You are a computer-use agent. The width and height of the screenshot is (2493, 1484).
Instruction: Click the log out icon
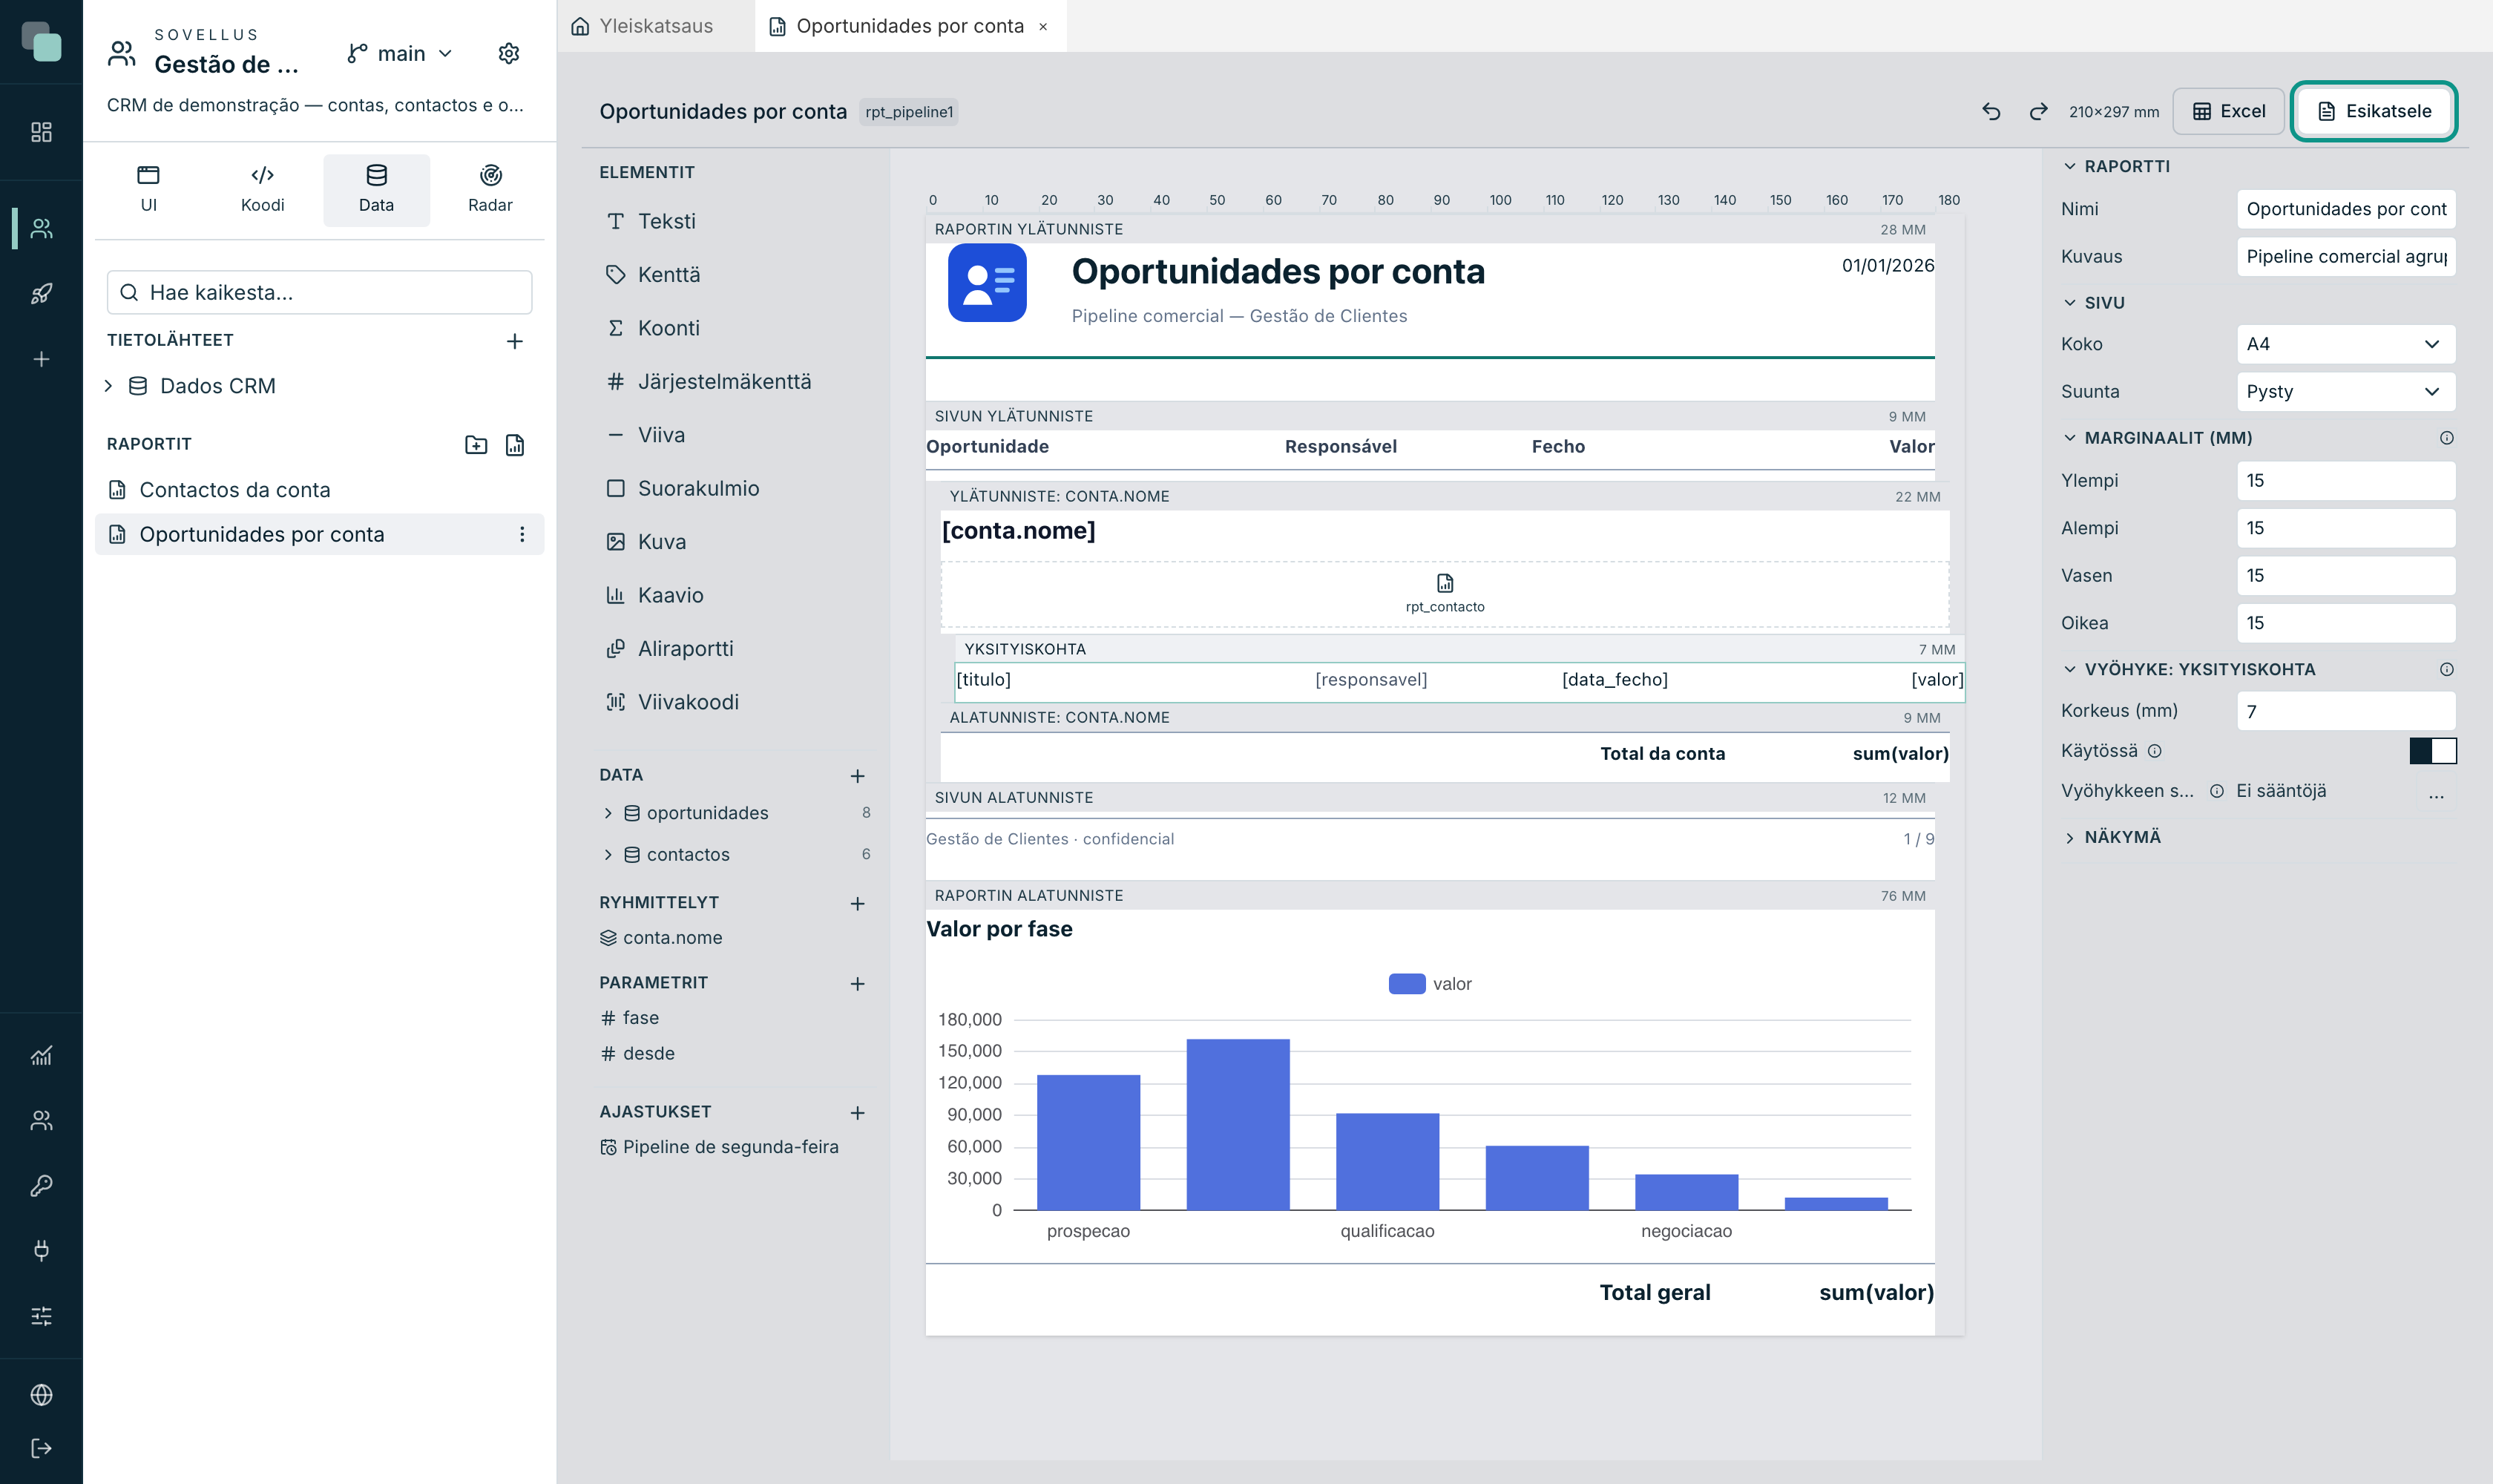[x=41, y=1448]
